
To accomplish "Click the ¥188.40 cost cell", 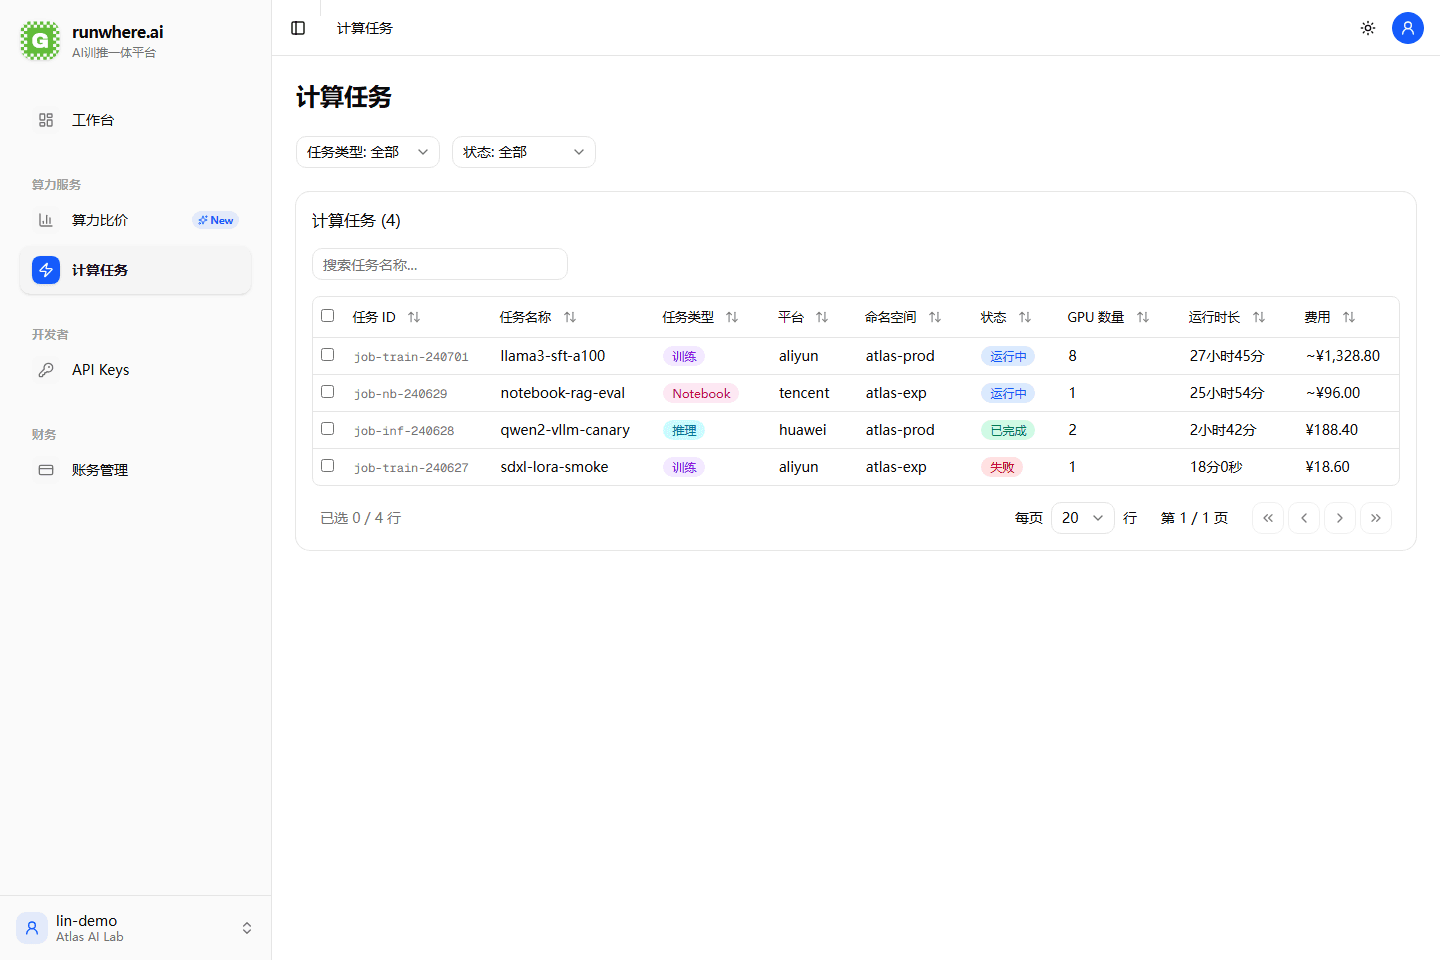I will point(1332,430).
